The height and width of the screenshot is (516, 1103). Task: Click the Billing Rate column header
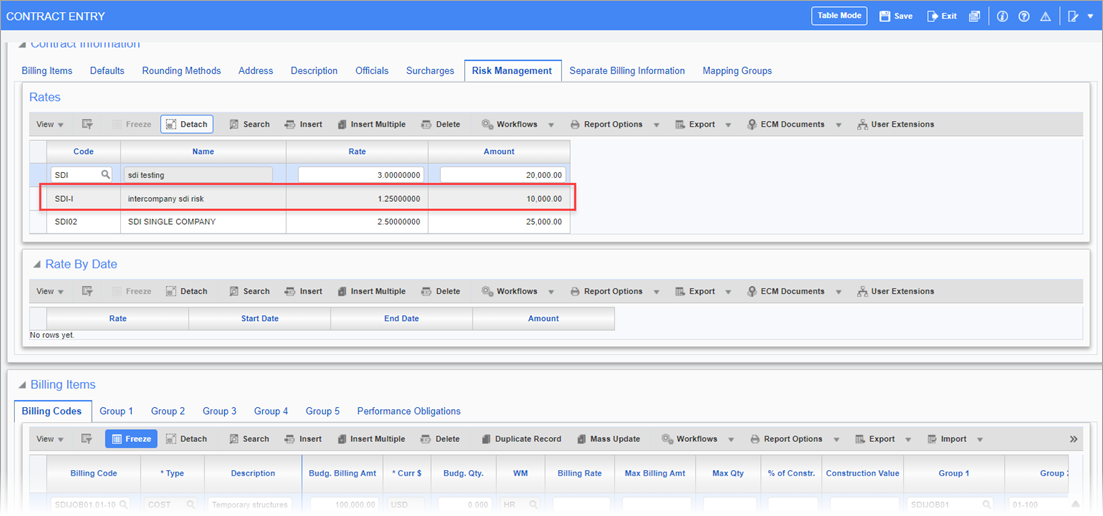click(x=580, y=473)
